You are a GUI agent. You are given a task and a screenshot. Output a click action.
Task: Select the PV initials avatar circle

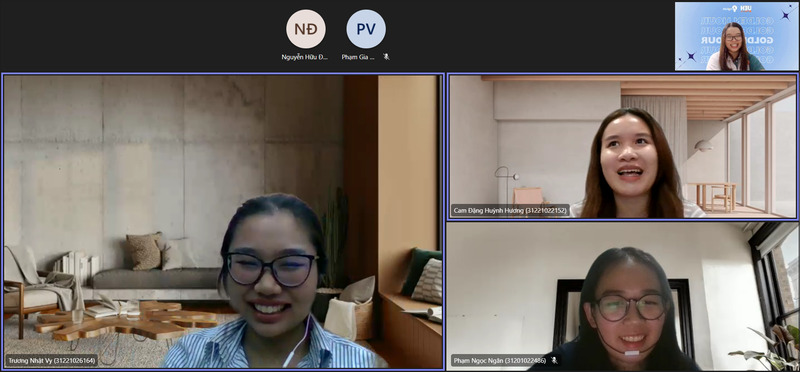(366, 29)
